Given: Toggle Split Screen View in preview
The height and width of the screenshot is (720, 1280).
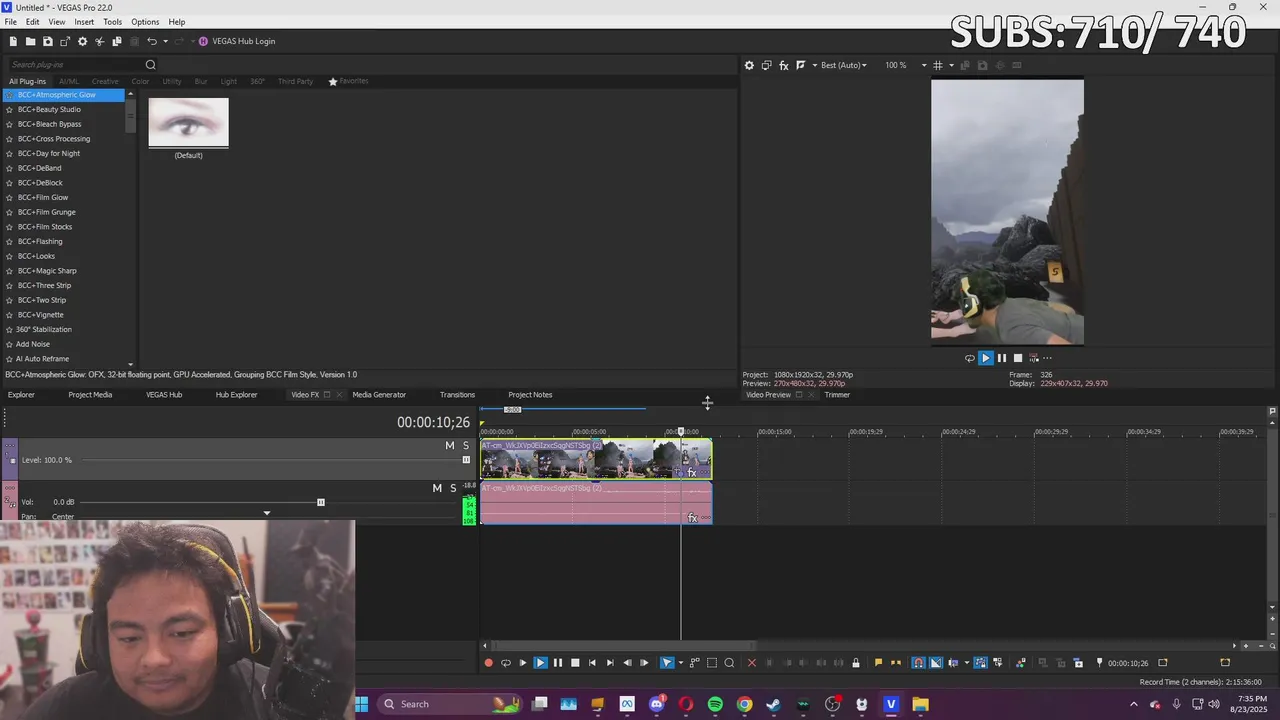Looking at the screenshot, I should 800,65.
